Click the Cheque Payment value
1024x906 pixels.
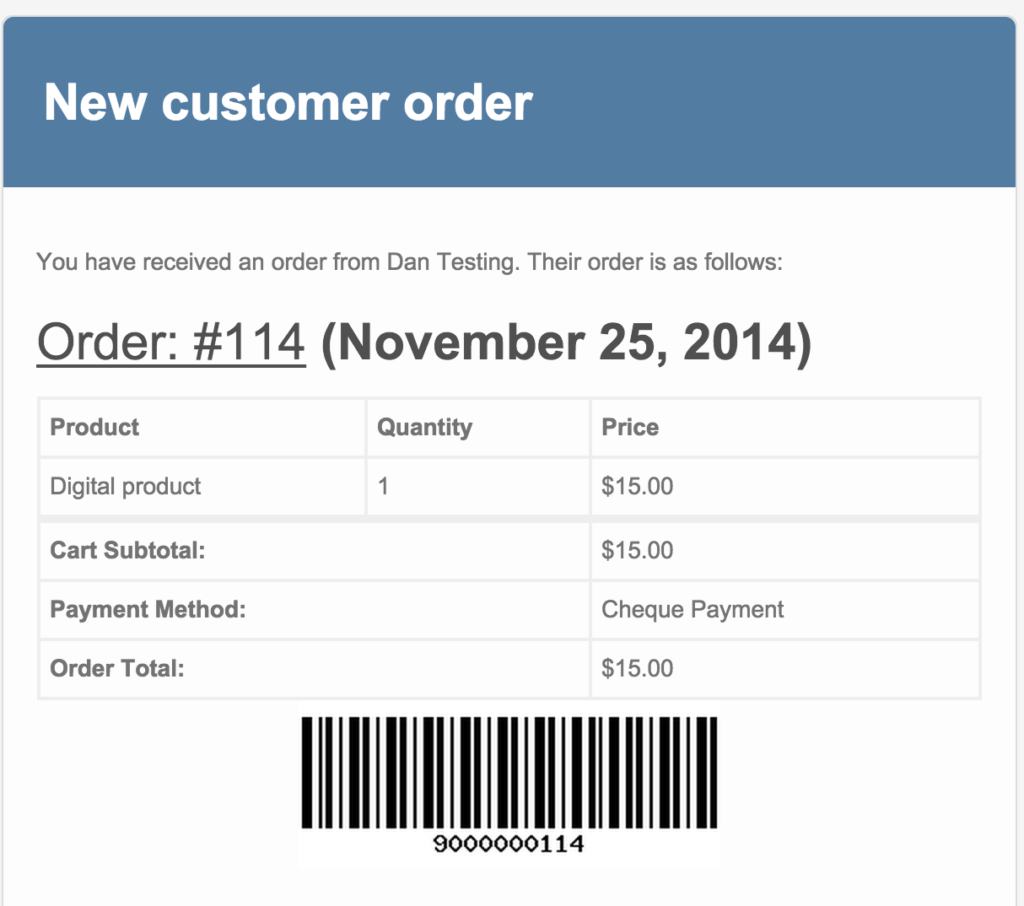[x=692, y=609]
